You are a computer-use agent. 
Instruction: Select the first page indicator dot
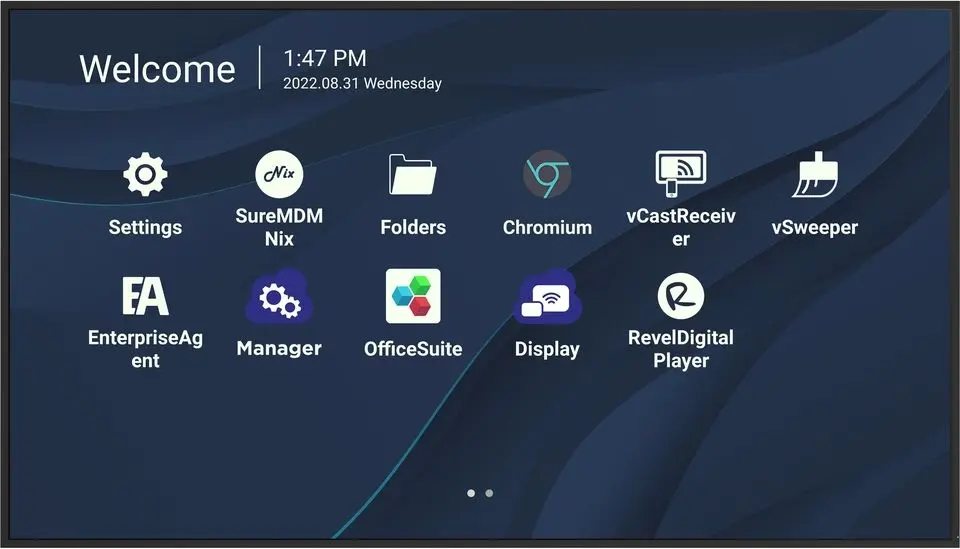coord(471,493)
